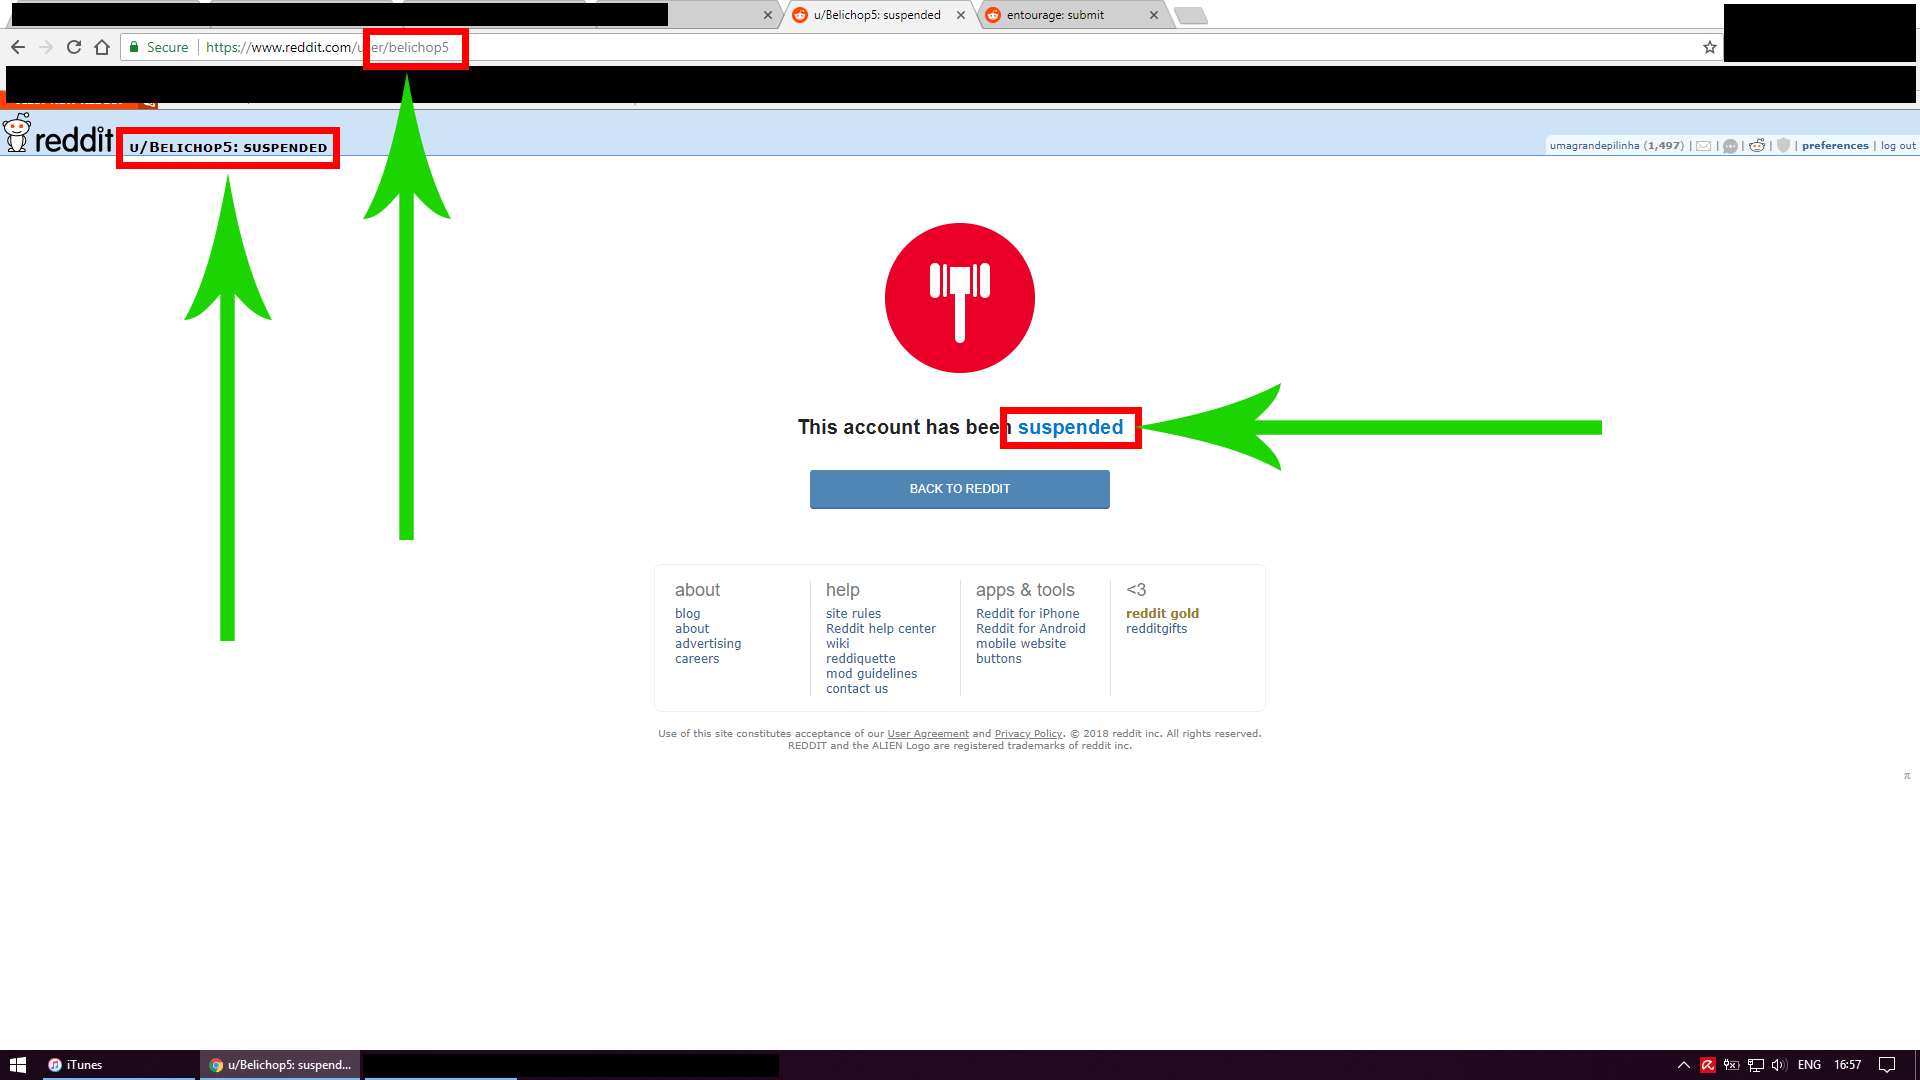Show hidden system tray icons
The width and height of the screenshot is (1920, 1080).
coord(1684,1065)
